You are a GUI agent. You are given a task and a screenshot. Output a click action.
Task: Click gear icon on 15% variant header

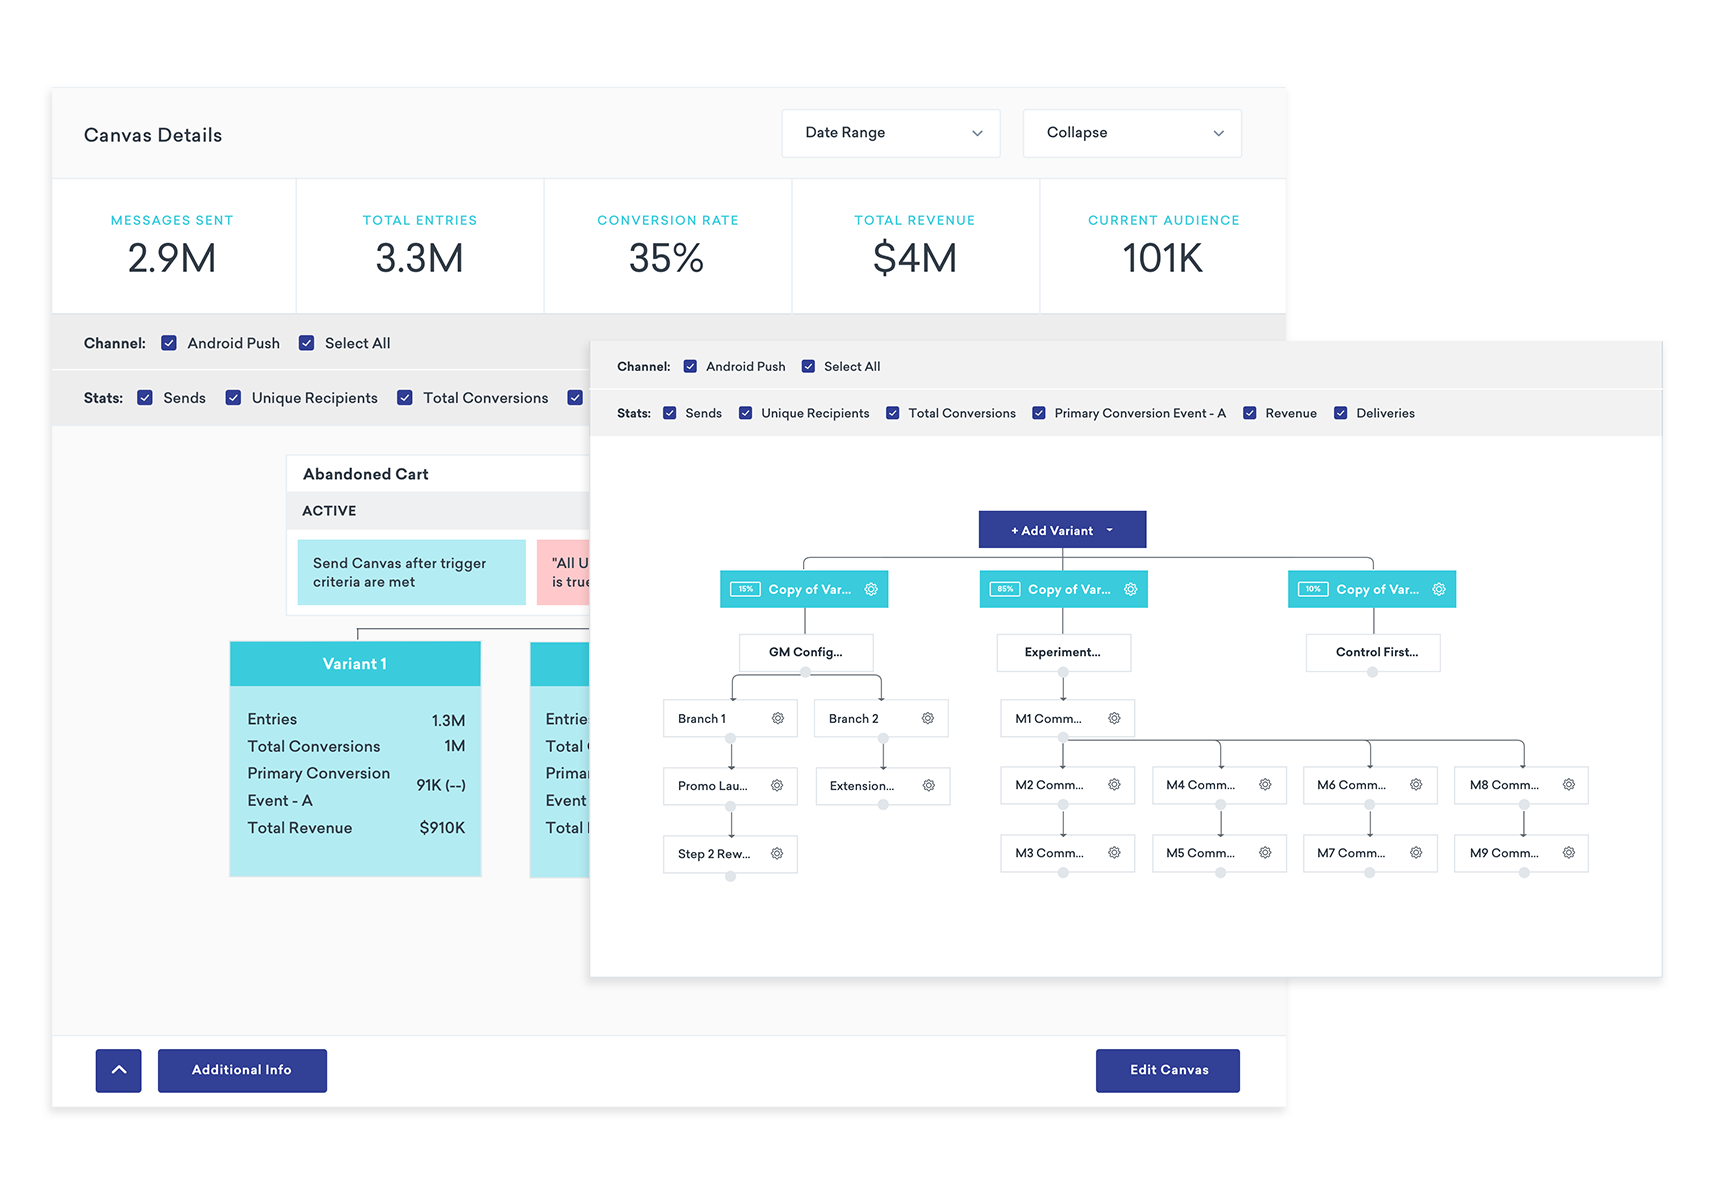871,589
